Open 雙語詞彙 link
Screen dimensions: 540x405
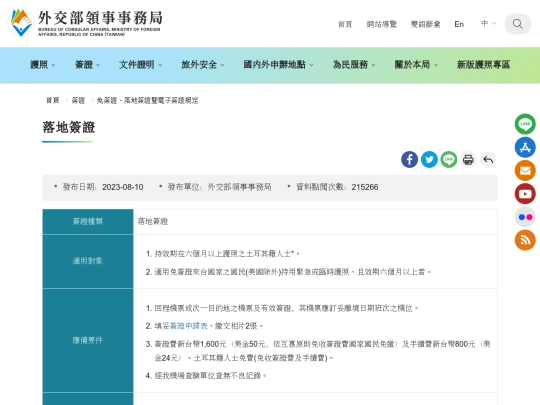[425, 24]
